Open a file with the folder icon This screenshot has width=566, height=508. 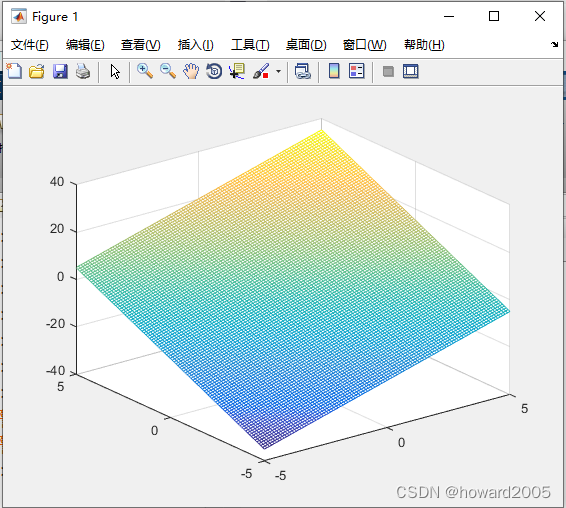(x=37, y=71)
